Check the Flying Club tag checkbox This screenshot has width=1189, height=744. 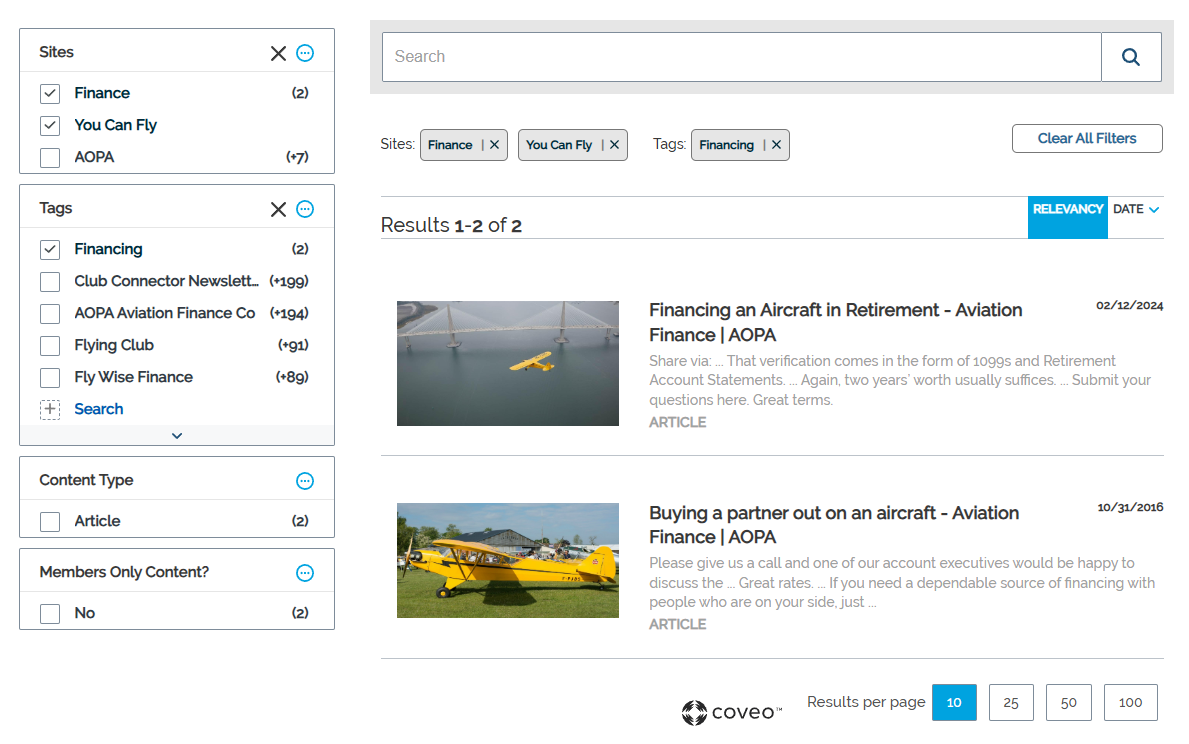pos(50,345)
